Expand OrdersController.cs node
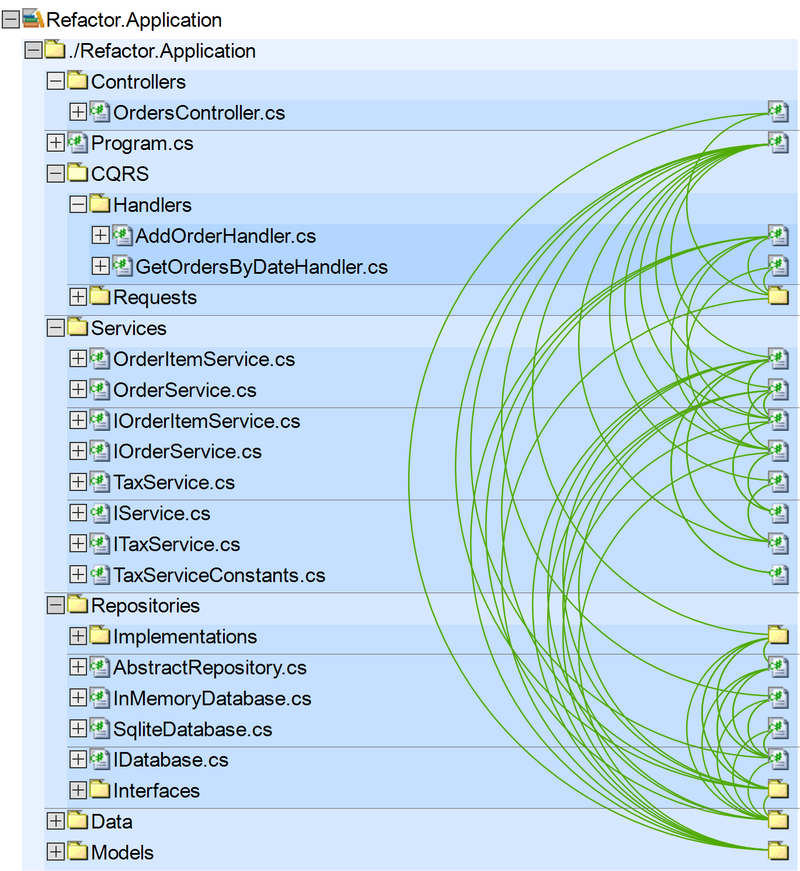Viewport: 800px width, 871px height. coord(77,112)
